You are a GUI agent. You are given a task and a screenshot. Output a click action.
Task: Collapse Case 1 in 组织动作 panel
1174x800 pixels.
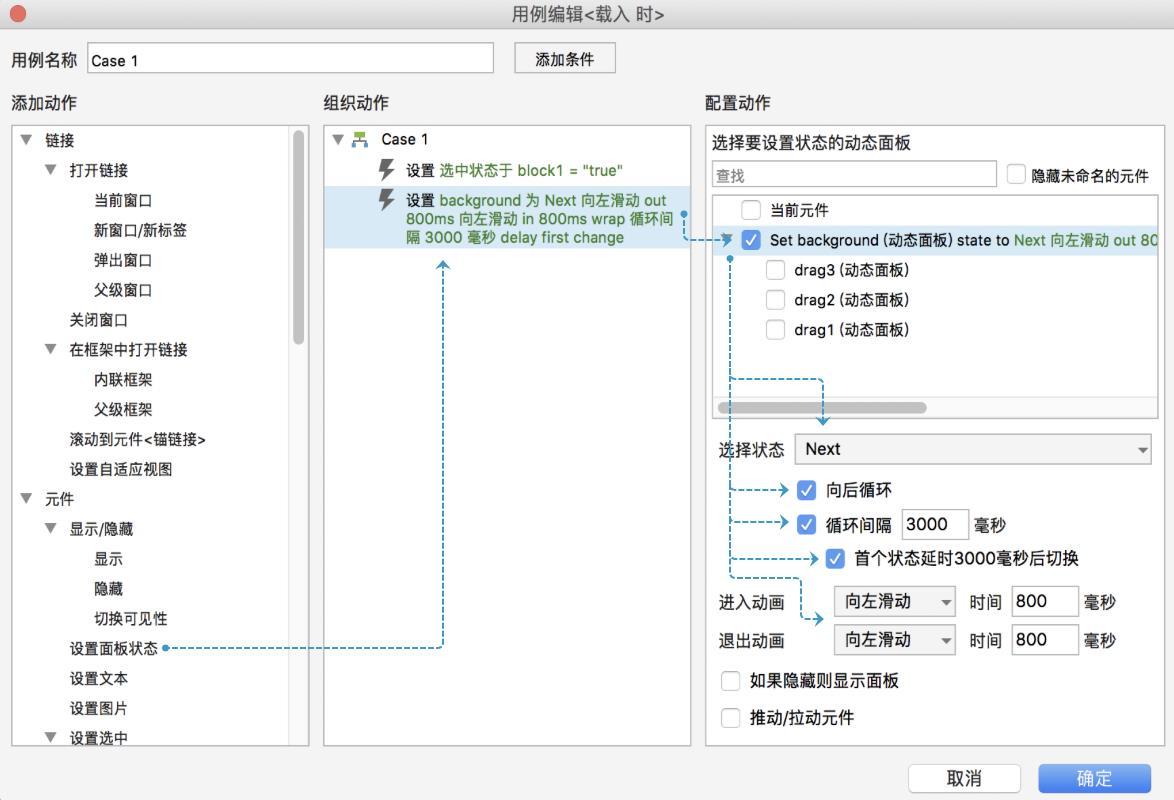pos(338,139)
